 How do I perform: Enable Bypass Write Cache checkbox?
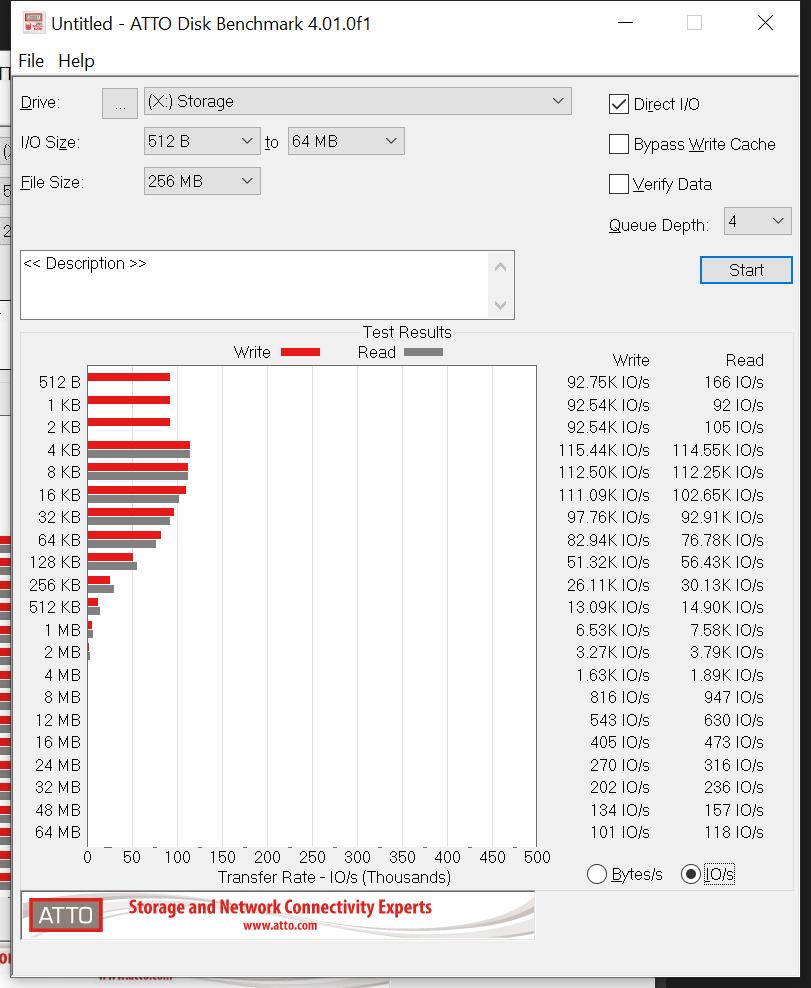point(619,144)
